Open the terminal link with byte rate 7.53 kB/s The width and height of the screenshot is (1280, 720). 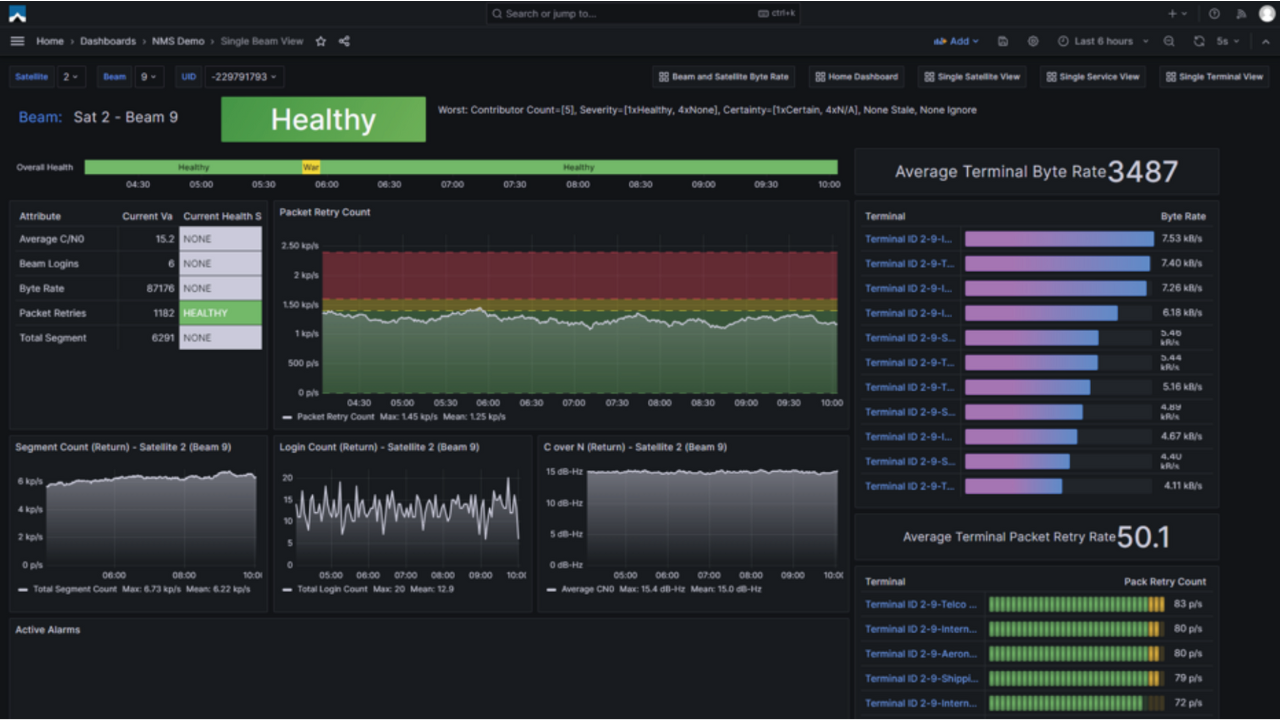(909, 239)
